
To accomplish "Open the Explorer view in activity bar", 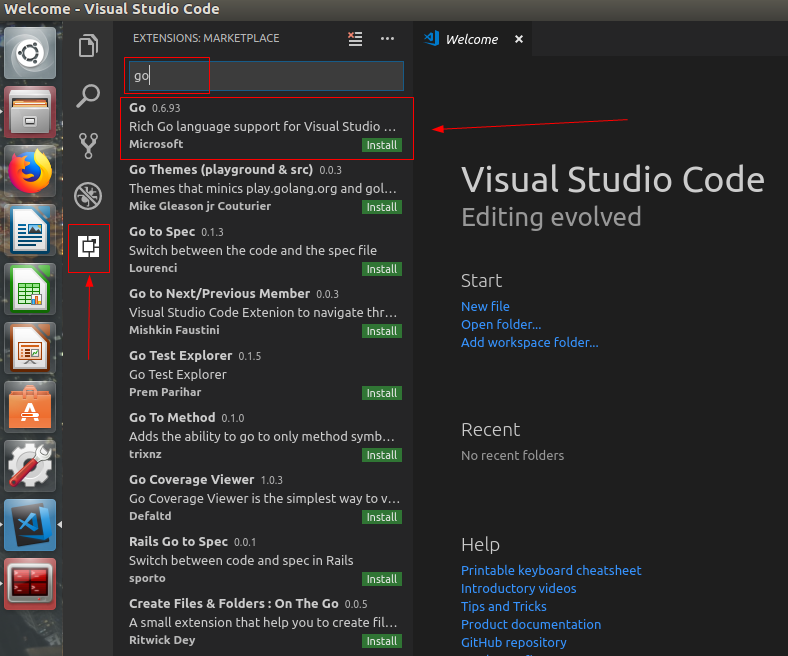I will (x=89, y=46).
